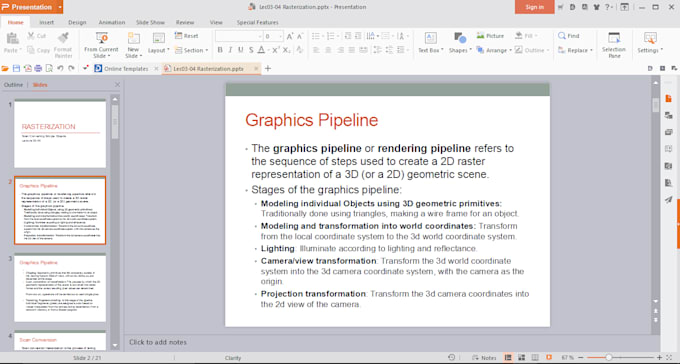Click the Undo arrow
The width and height of the screenshot is (680, 364).
[x=60, y=69]
